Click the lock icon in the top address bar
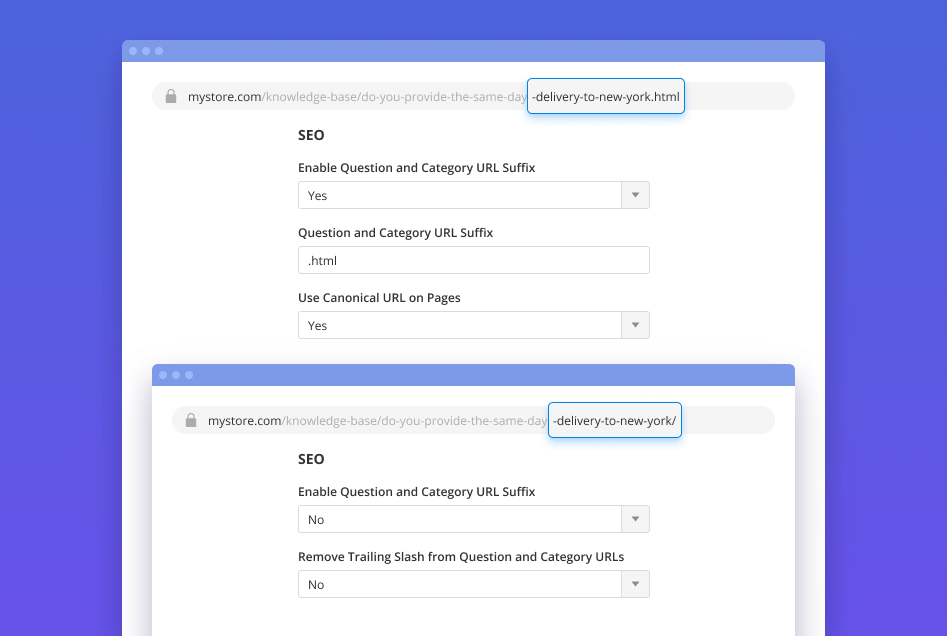This screenshot has width=947, height=636. coord(171,97)
